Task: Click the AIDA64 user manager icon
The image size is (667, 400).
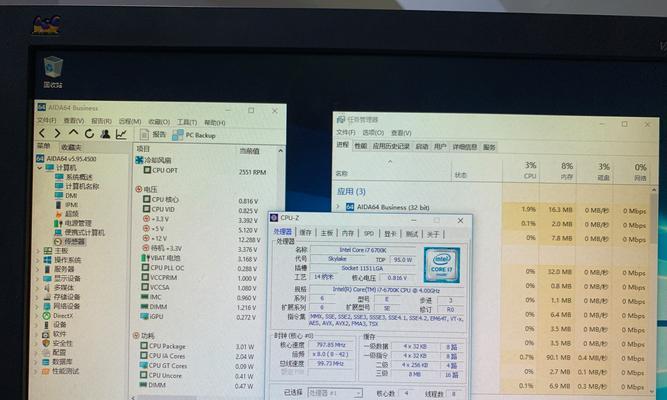Action: [x=105, y=134]
